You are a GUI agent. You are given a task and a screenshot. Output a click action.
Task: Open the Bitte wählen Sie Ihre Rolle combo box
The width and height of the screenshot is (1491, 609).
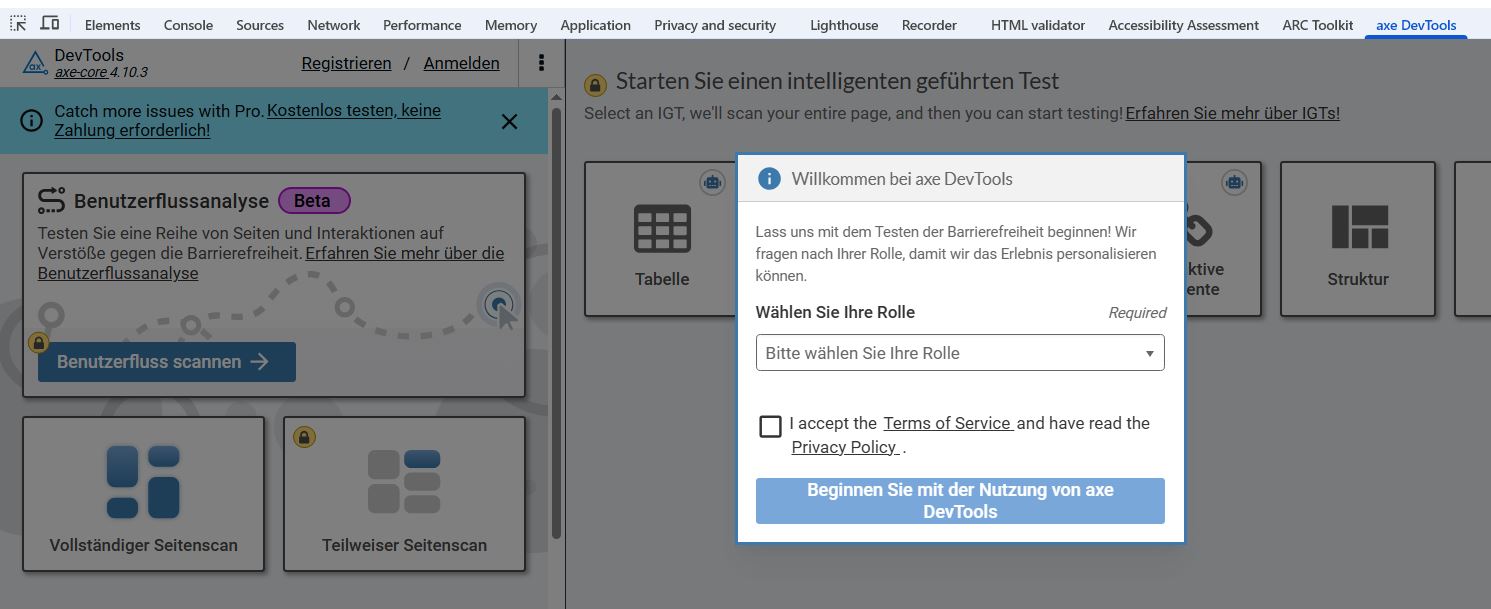960,353
